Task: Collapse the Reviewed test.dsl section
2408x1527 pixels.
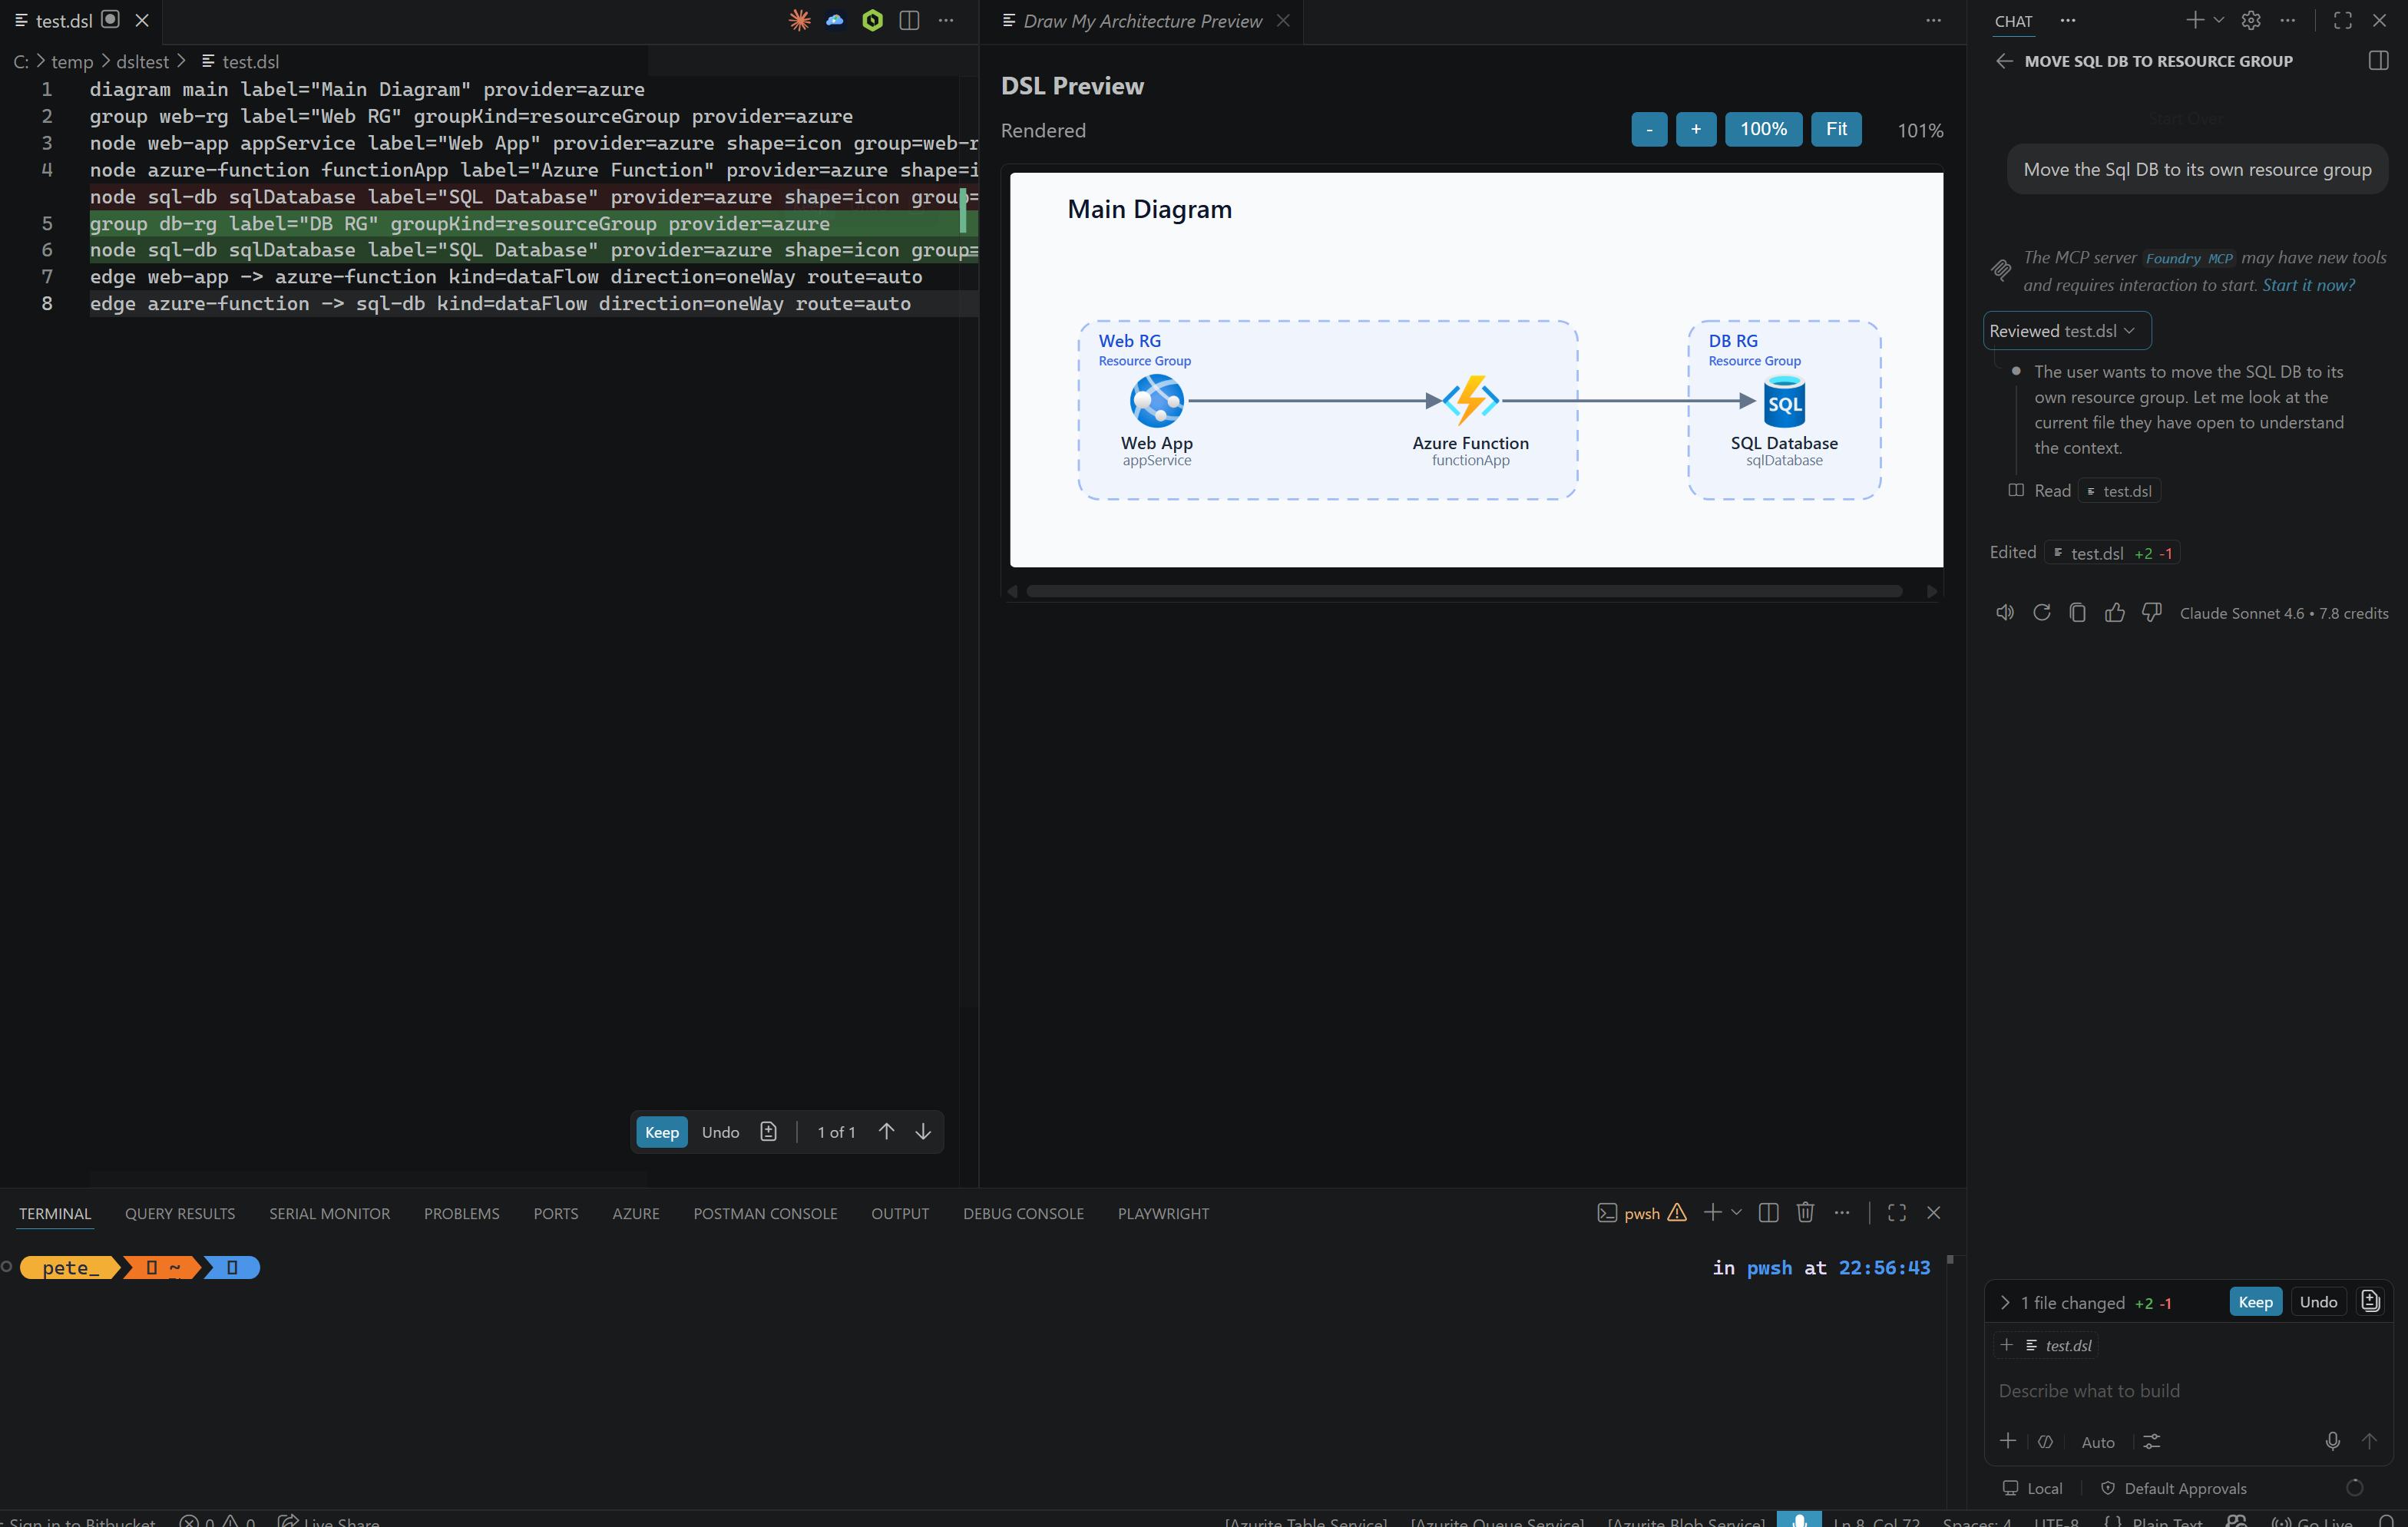Action: coord(2066,331)
